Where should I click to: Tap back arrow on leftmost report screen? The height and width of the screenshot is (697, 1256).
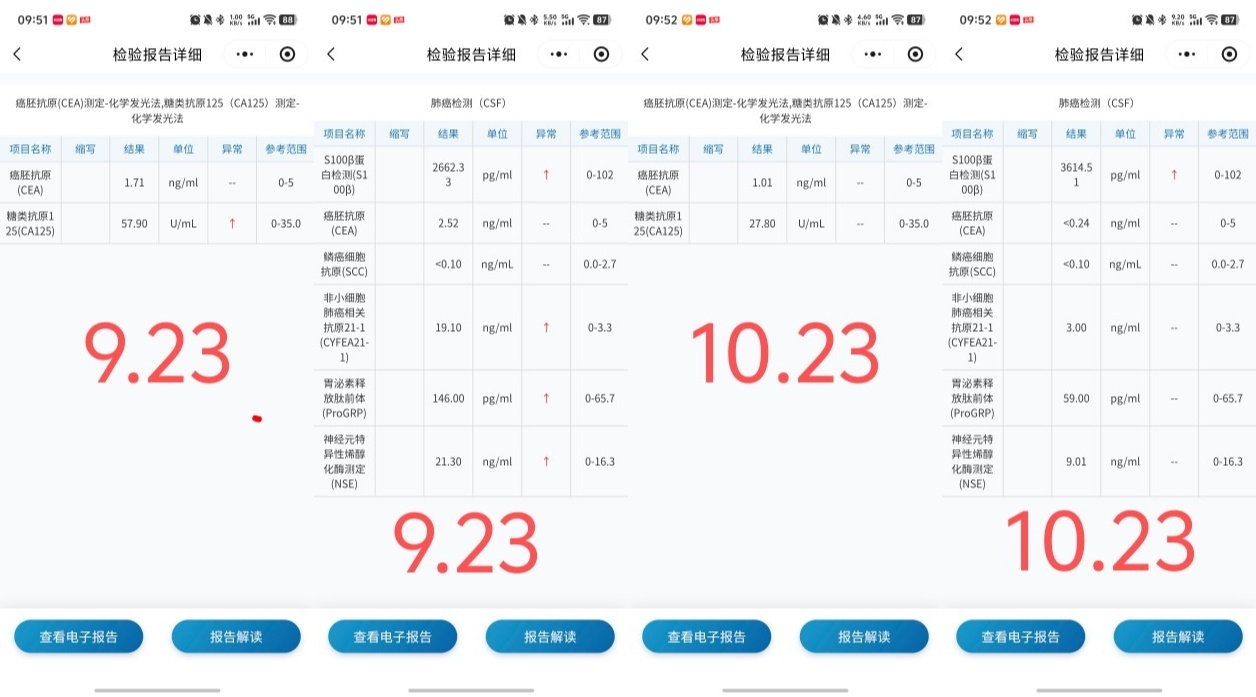(17, 55)
